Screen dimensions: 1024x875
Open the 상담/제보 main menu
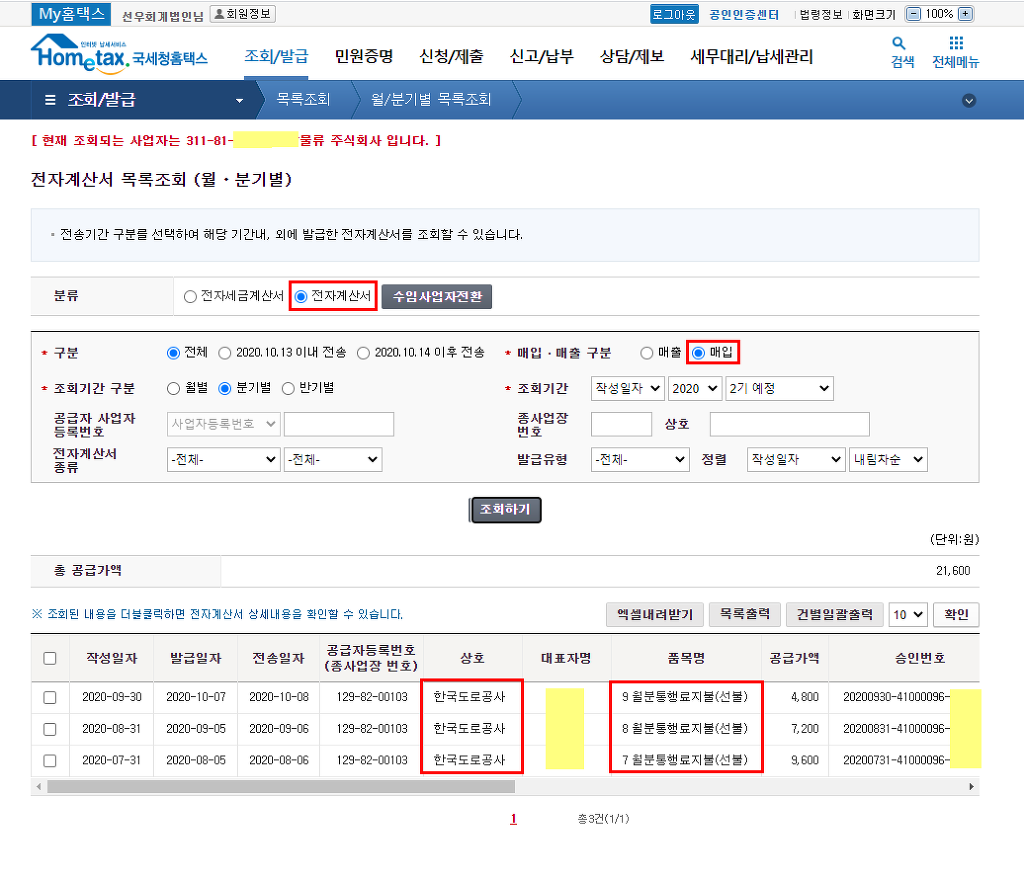click(632, 56)
